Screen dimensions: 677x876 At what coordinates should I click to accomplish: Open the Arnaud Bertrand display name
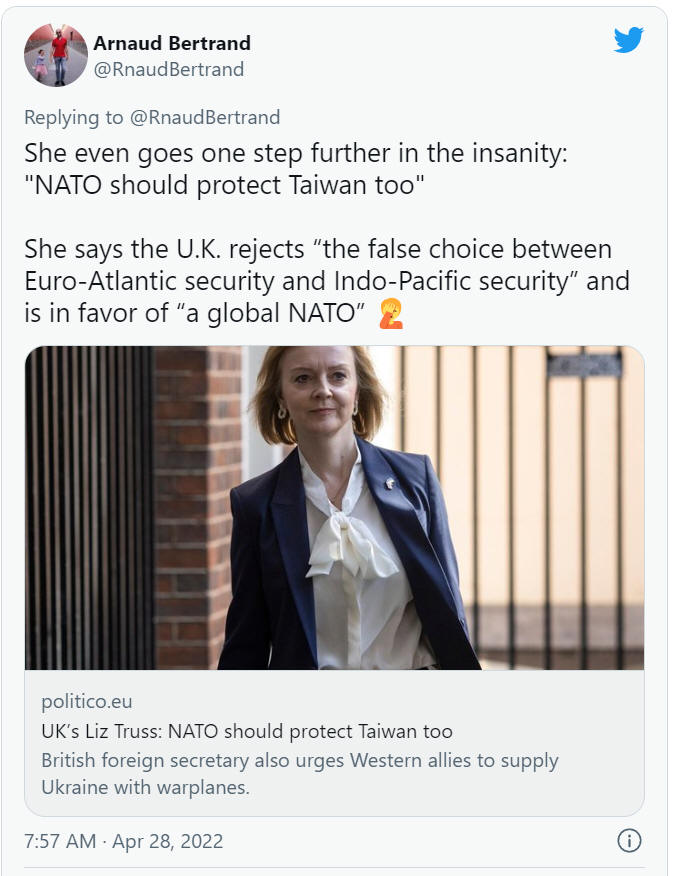click(172, 43)
